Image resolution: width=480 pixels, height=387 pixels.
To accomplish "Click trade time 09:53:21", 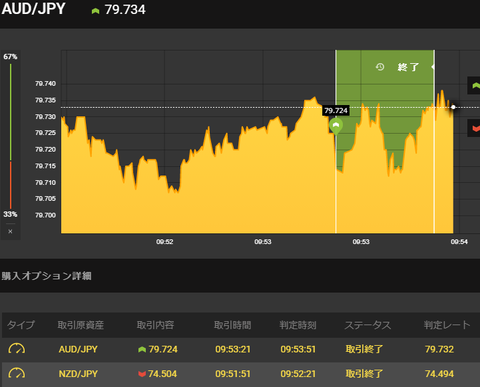I will point(233,349).
